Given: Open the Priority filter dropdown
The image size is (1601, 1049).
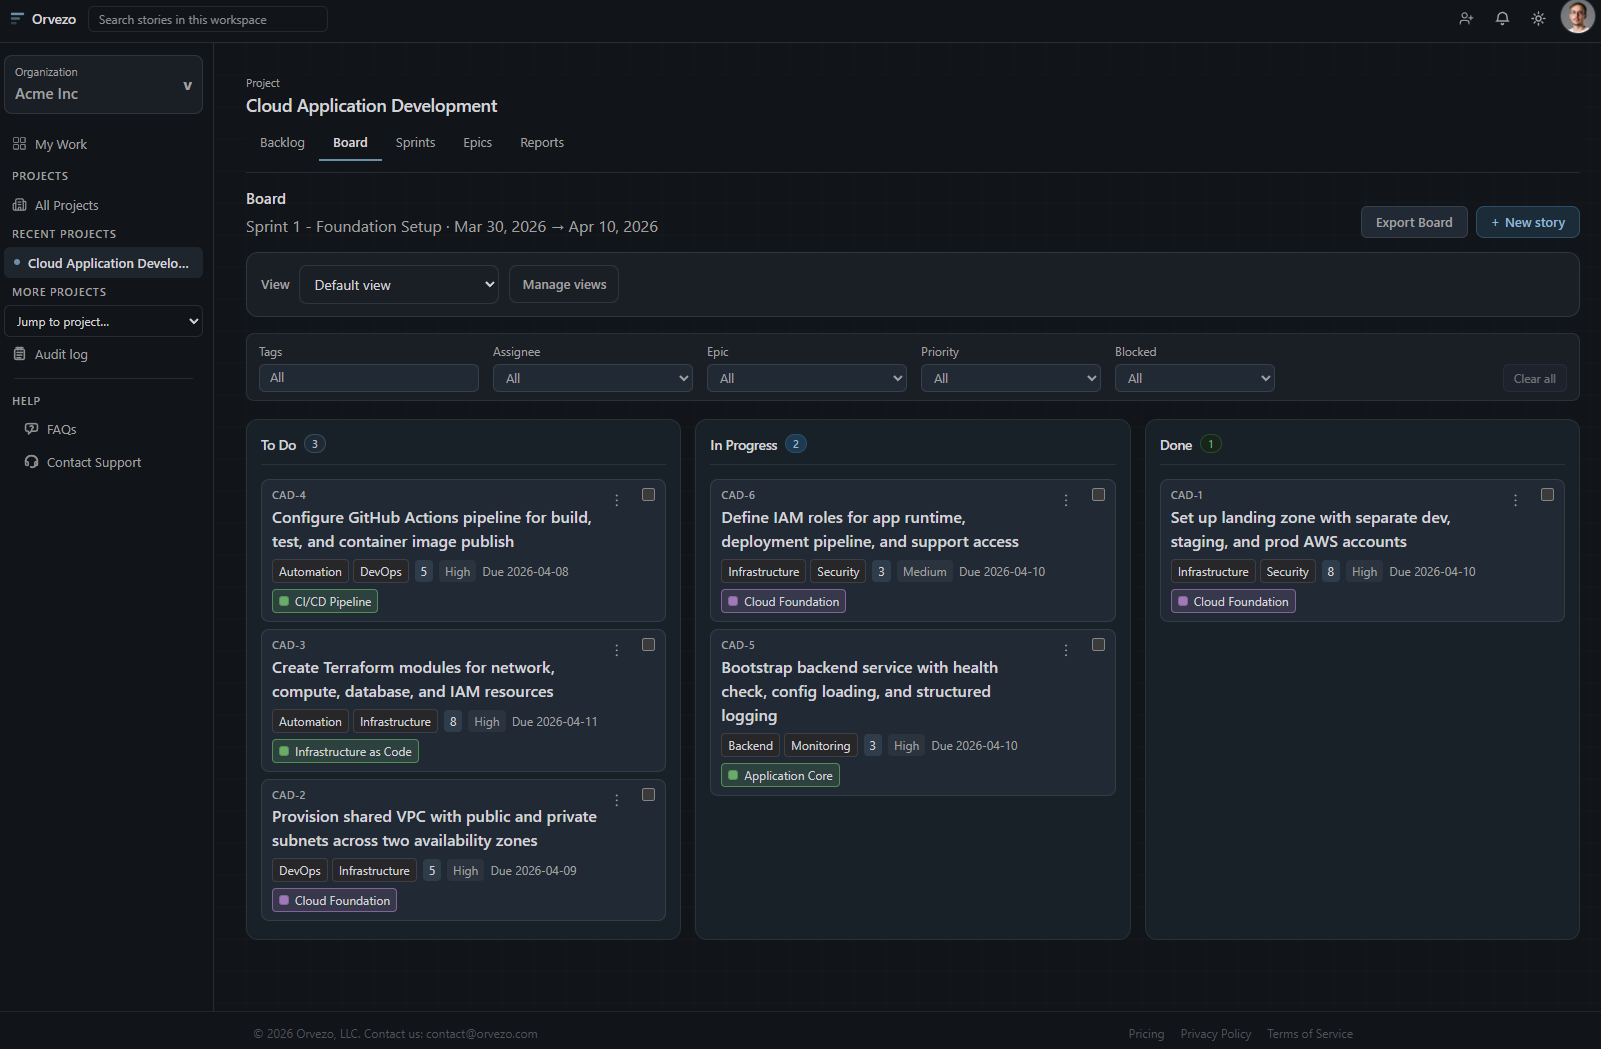Looking at the screenshot, I should pyautogui.click(x=1010, y=378).
